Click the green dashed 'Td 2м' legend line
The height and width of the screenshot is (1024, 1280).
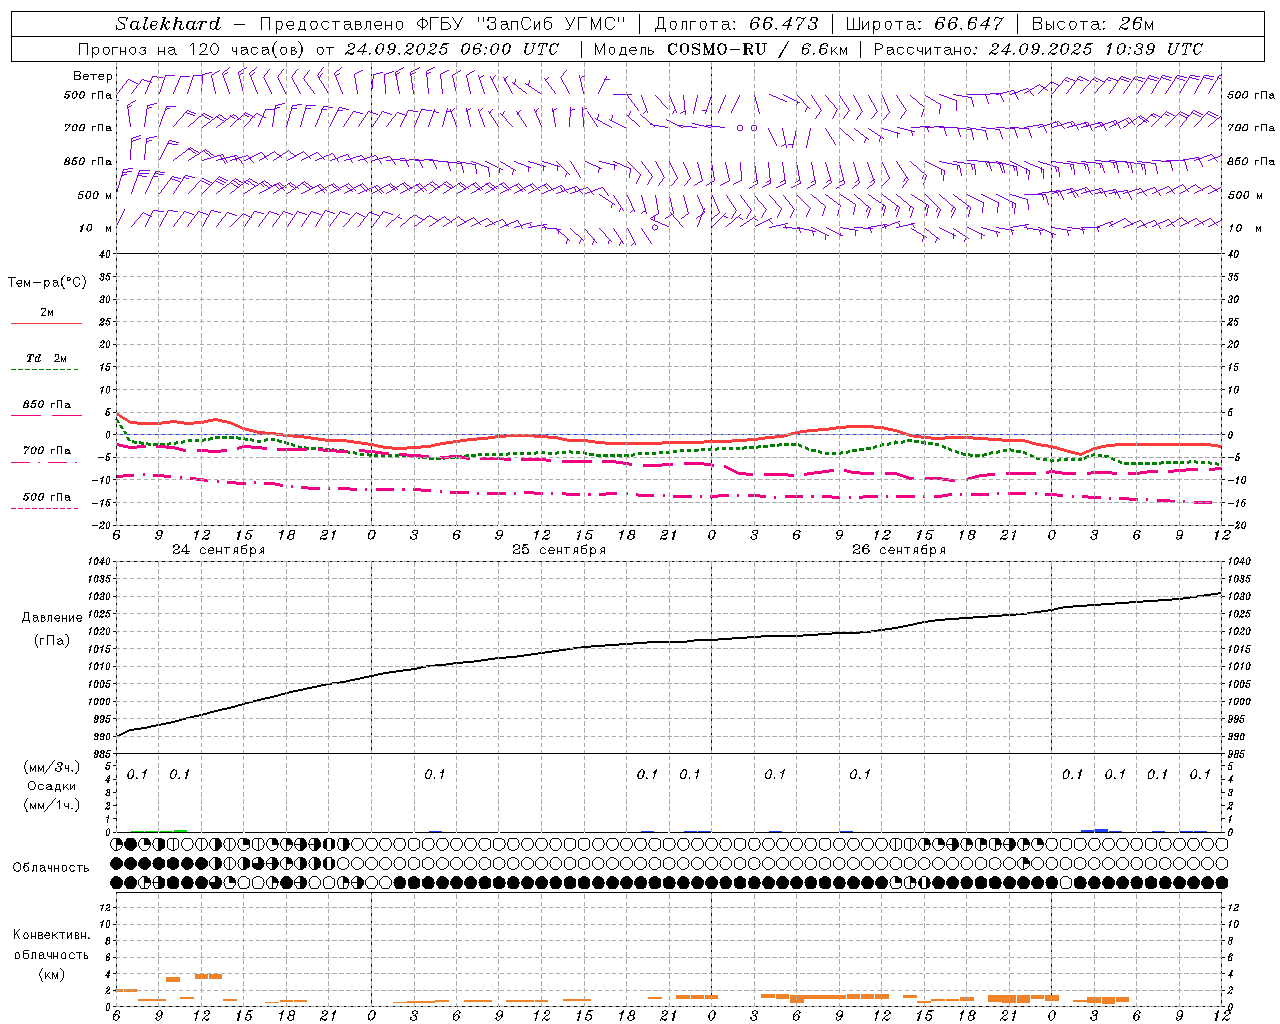[44, 370]
